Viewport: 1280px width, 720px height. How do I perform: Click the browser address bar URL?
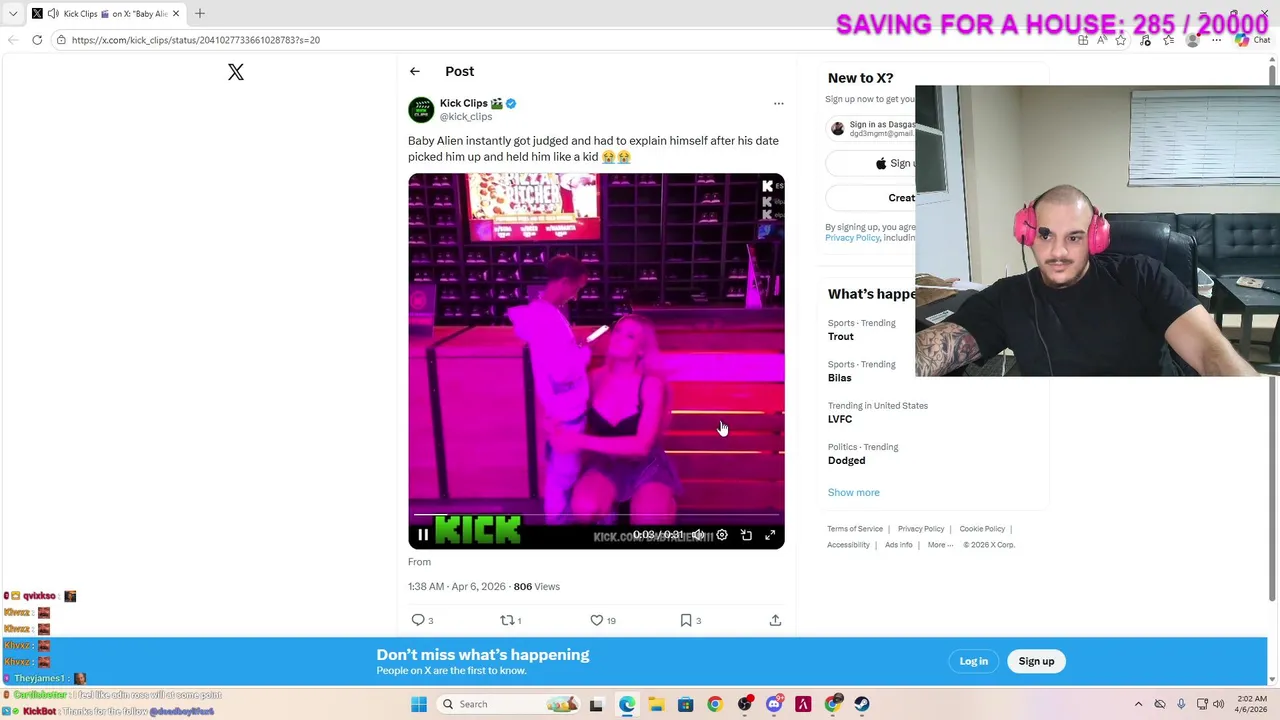[x=196, y=40]
